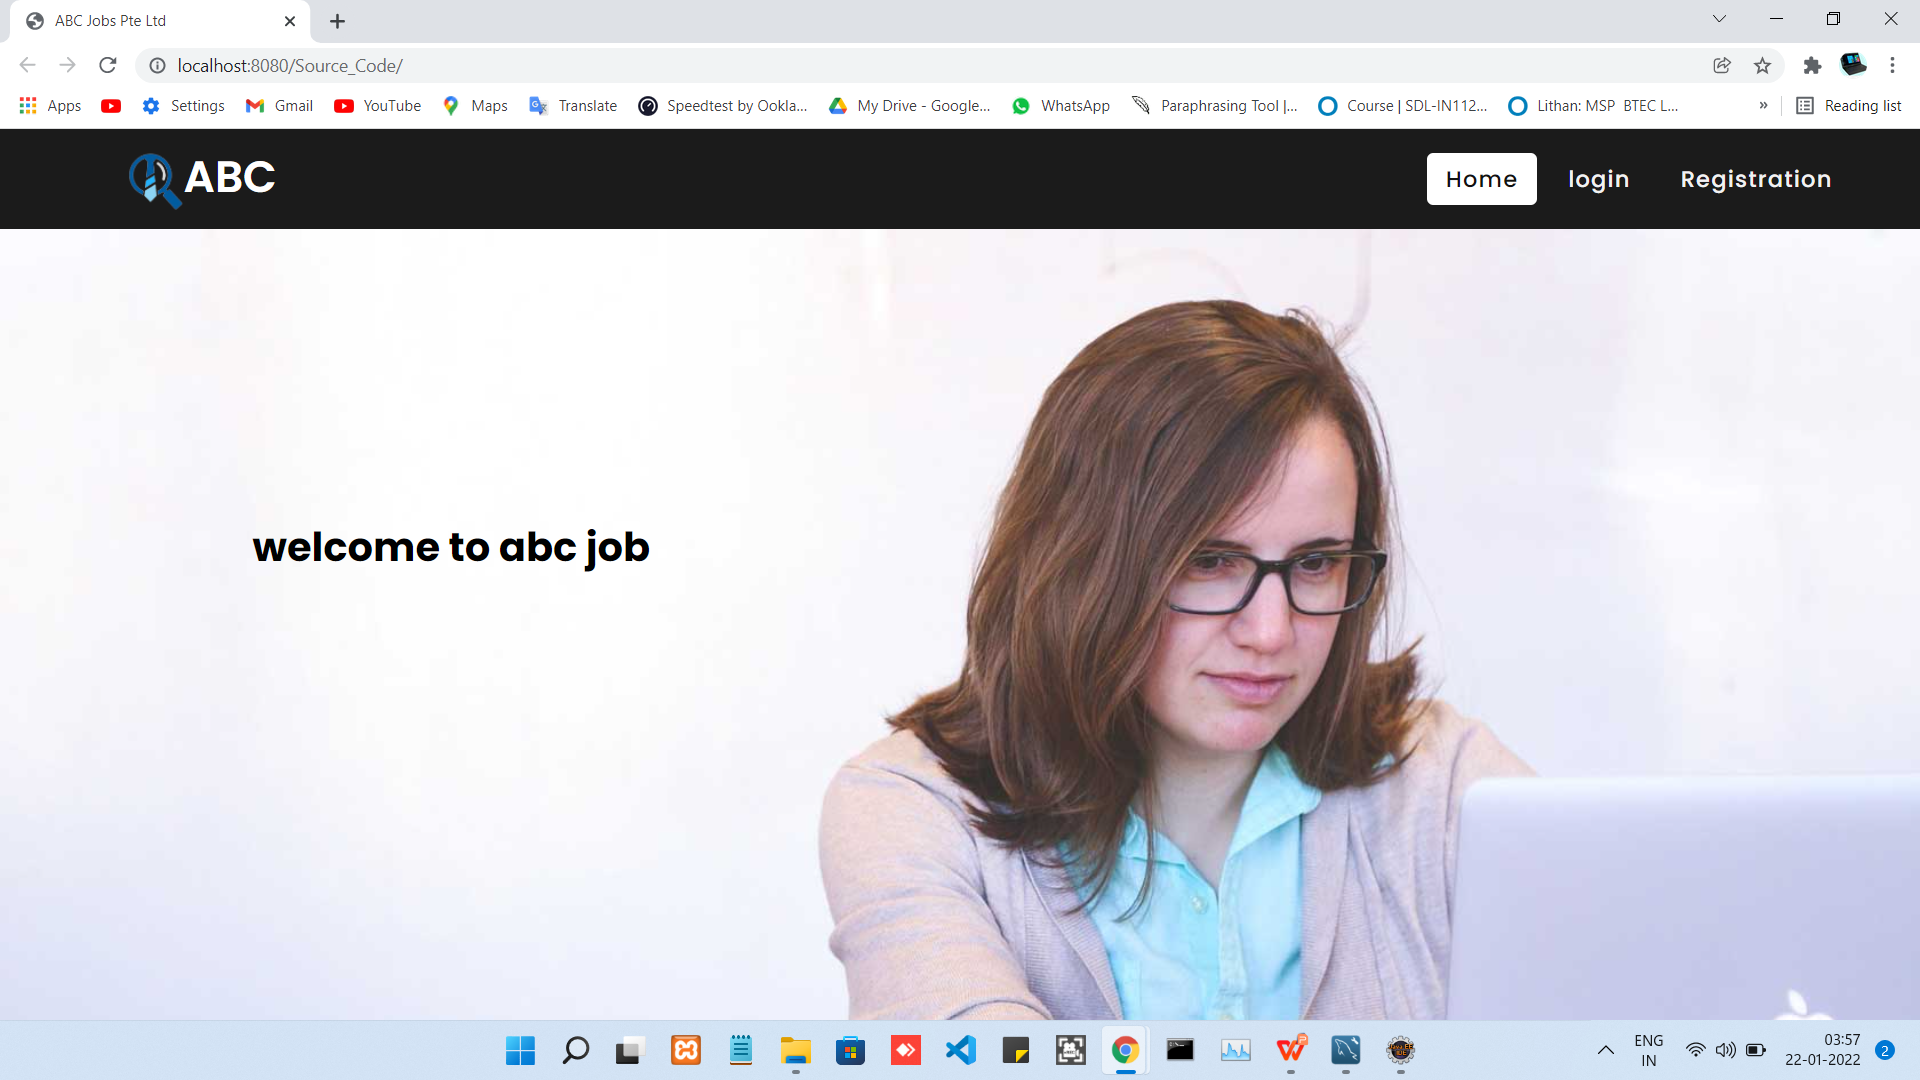Open the tab search dropdown arrow

(x=1719, y=19)
